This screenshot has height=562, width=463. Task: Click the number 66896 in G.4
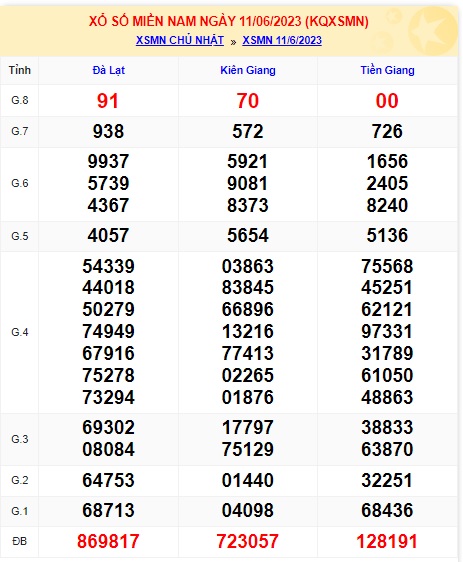click(248, 309)
